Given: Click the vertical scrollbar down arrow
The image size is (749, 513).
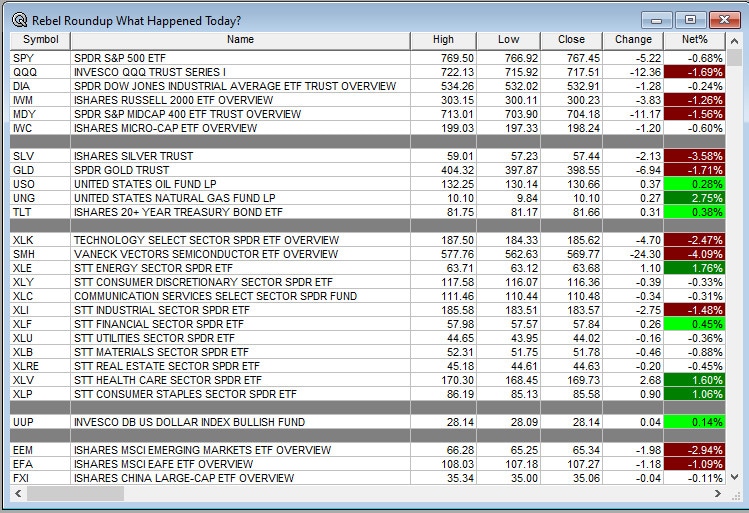Looking at the screenshot, I should coord(735,477).
